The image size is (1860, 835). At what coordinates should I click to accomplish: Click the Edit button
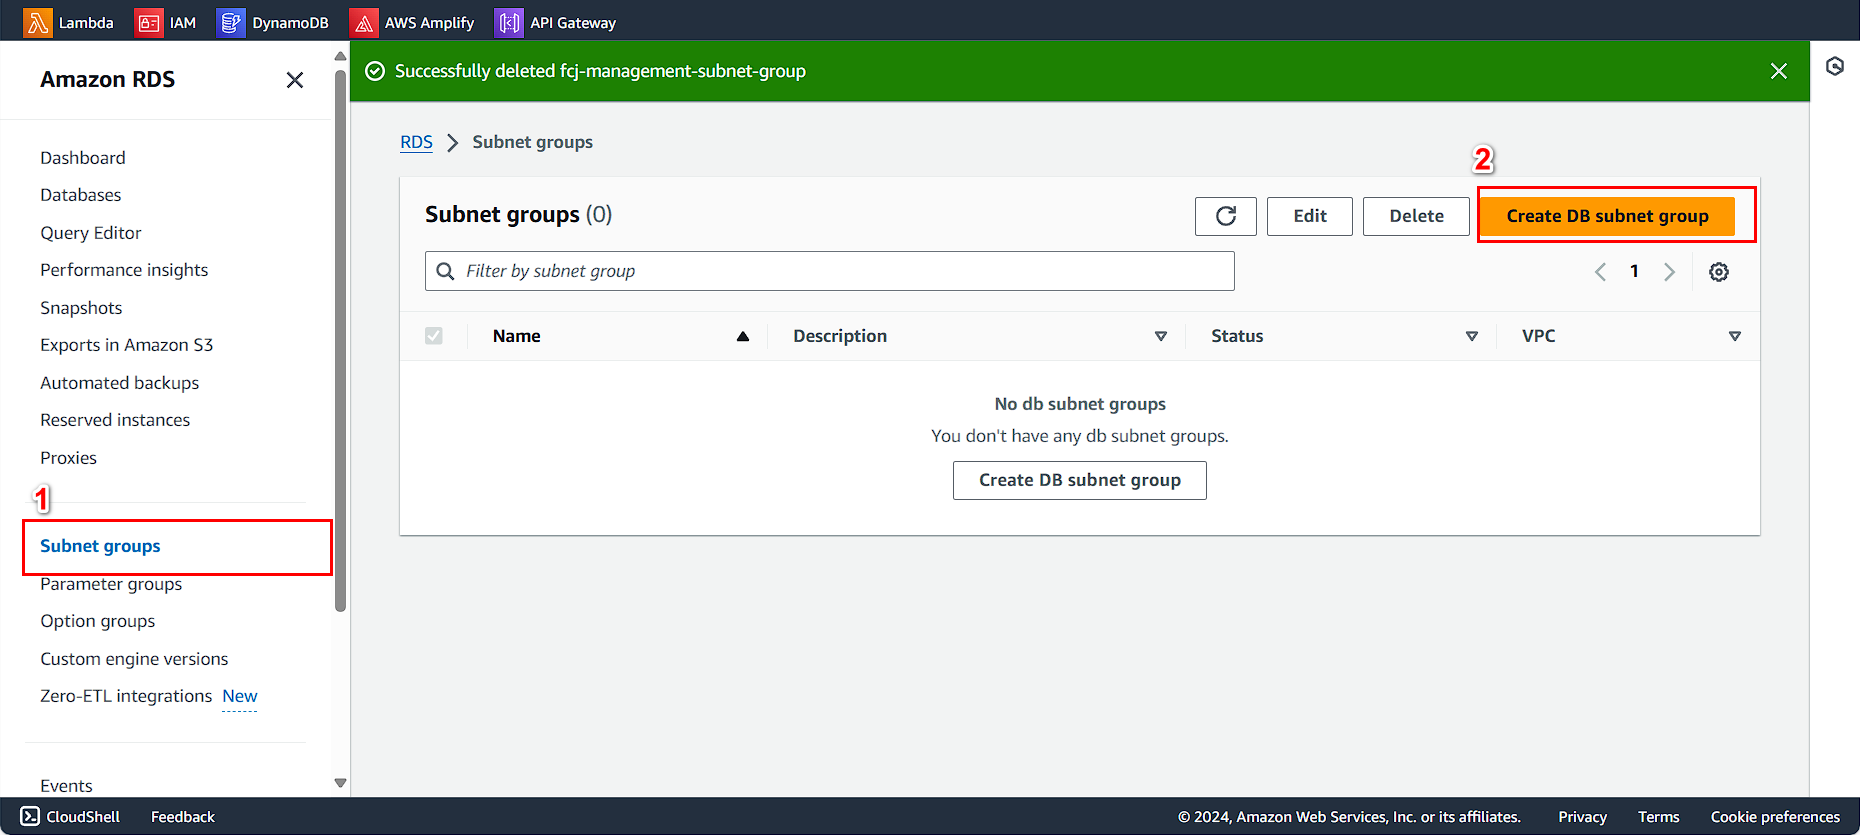pyautogui.click(x=1309, y=216)
